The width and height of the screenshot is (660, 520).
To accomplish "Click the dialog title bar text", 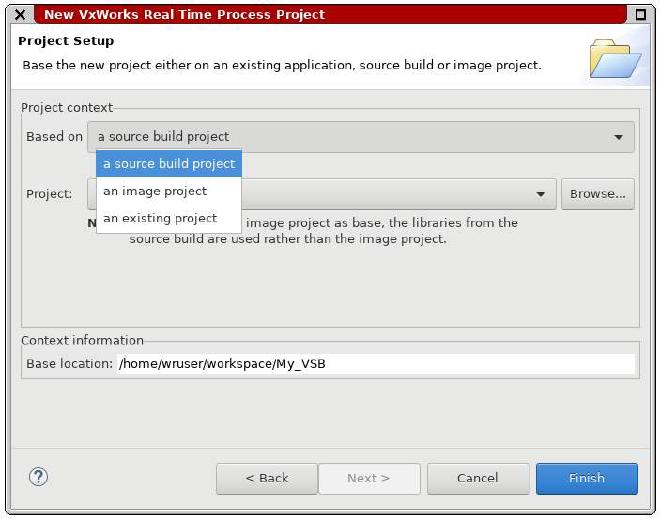I will click(x=185, y=15).
